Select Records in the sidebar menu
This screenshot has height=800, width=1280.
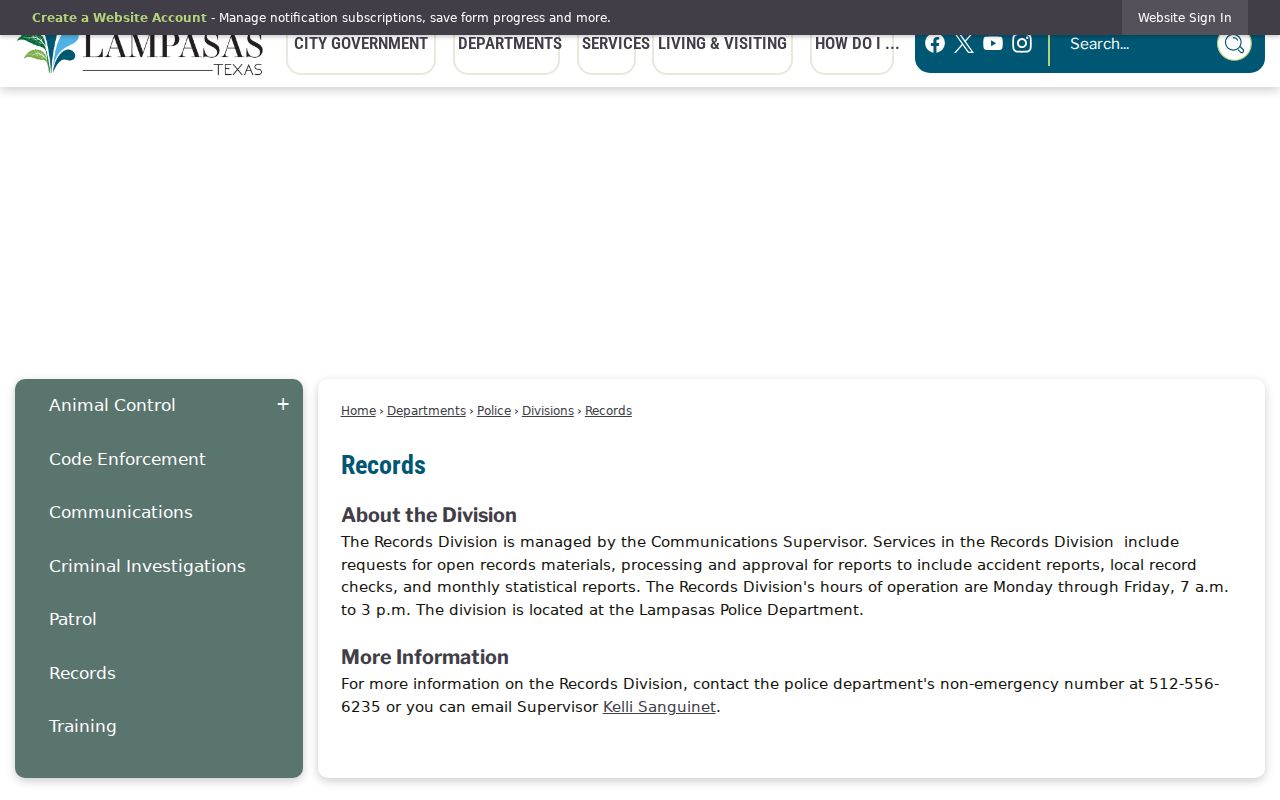[x=82, y=673]
